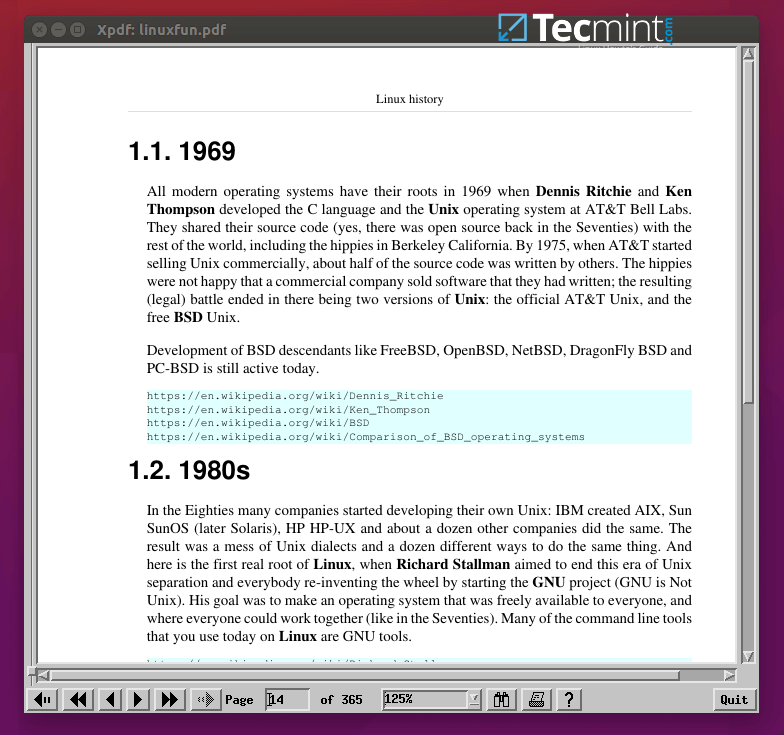Jump forward ten pages with the double-right arrow

coord(170,699)
